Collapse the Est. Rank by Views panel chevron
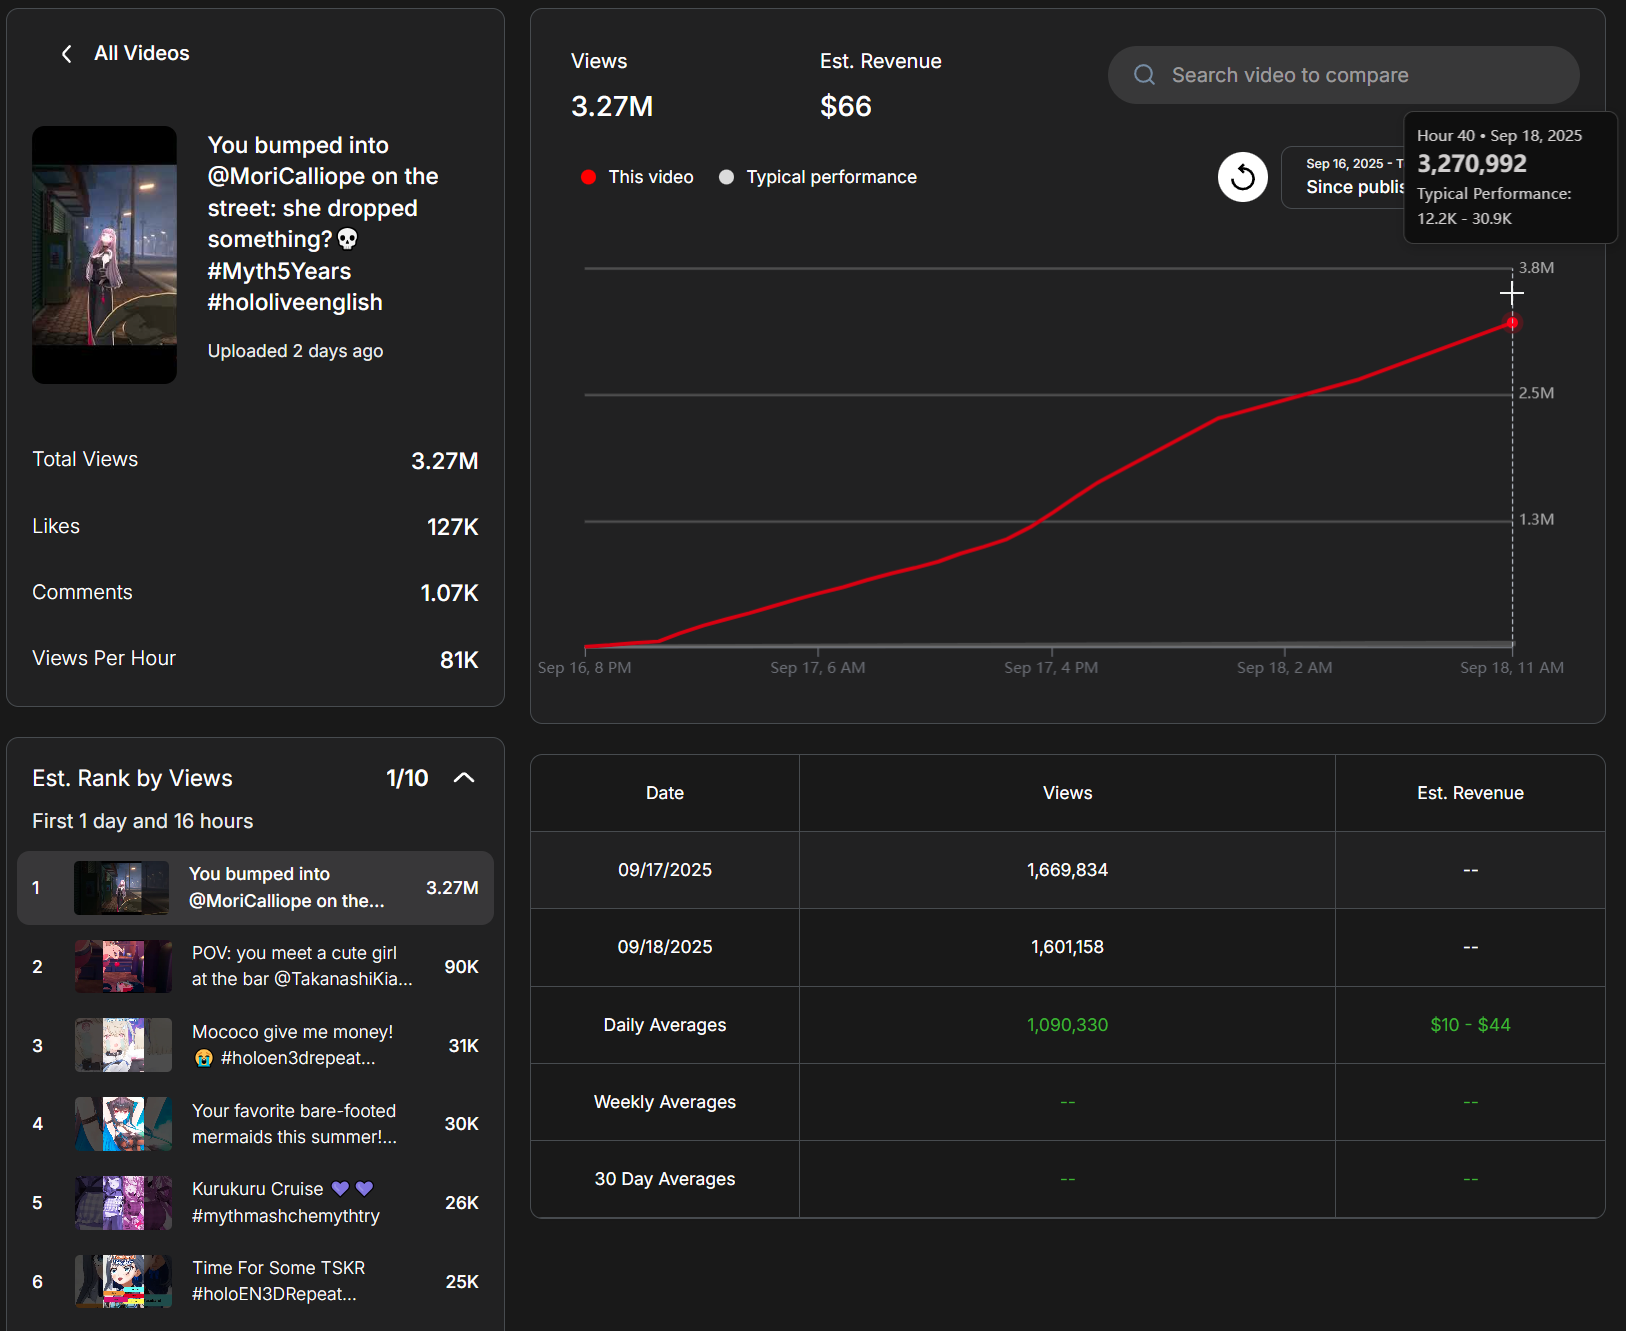This screenshot has width=1626, height=1331. 464,778
